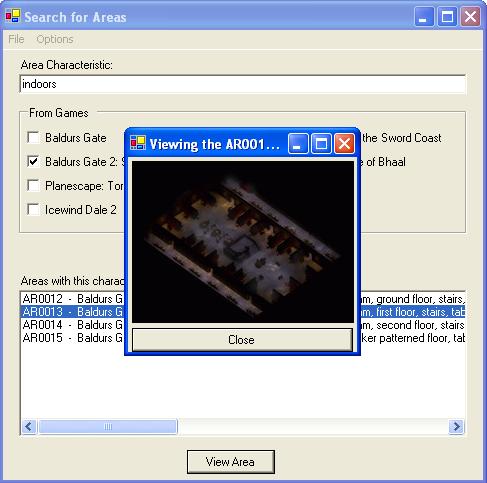
Task: Click the Close button under the preview
Action: pyautogui.click(x=242, y=340)
